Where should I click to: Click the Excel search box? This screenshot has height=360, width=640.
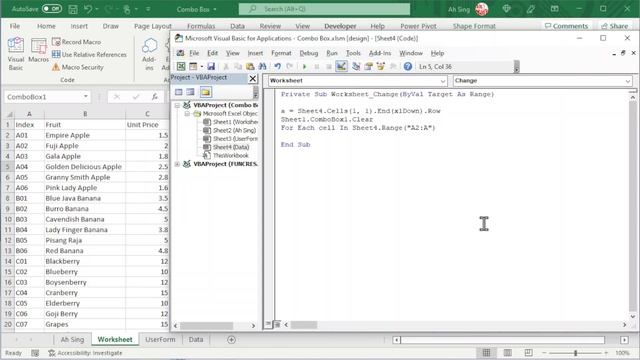pos(324,9)
